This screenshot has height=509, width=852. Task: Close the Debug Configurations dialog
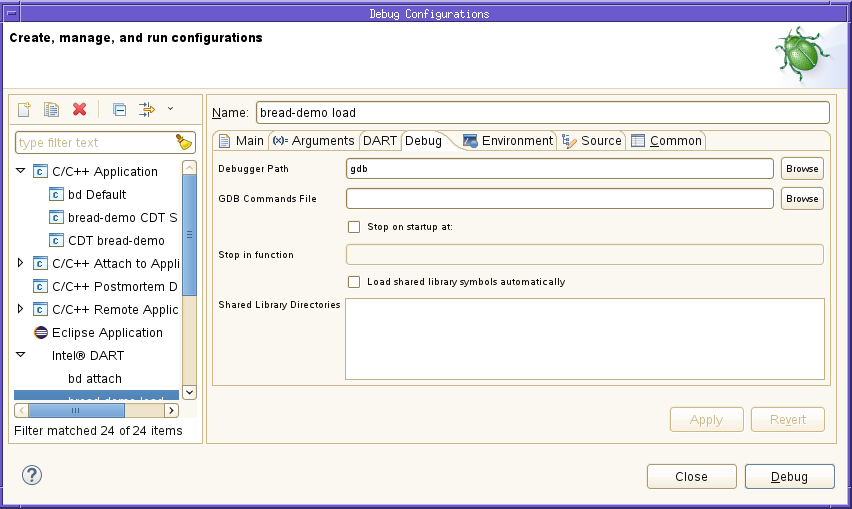point(692,476)
